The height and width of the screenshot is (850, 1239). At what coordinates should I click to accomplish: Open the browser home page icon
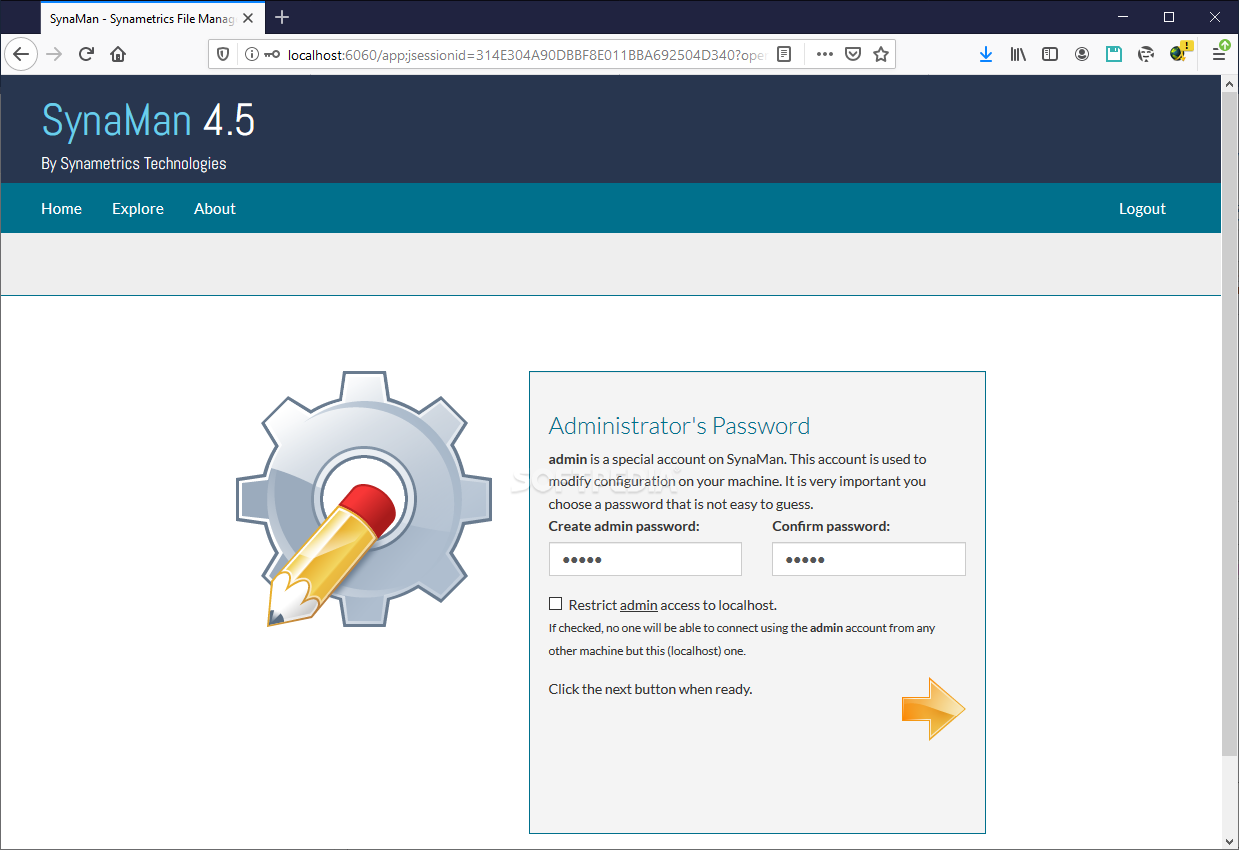(x=118, y=54)
